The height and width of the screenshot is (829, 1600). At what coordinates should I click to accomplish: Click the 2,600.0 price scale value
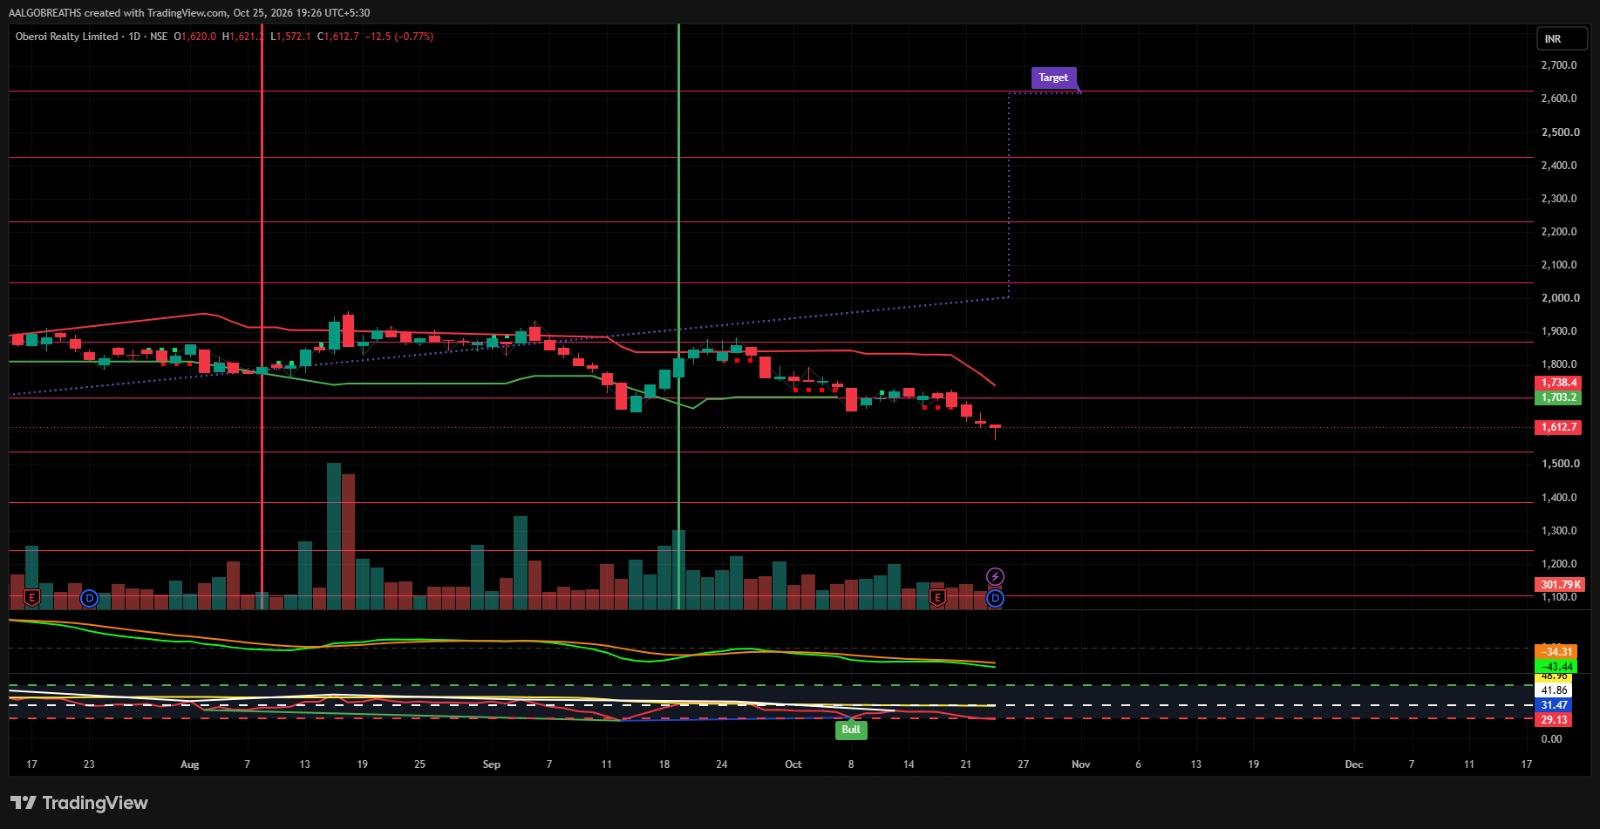pyautogui.click(x=1560, y=98)
